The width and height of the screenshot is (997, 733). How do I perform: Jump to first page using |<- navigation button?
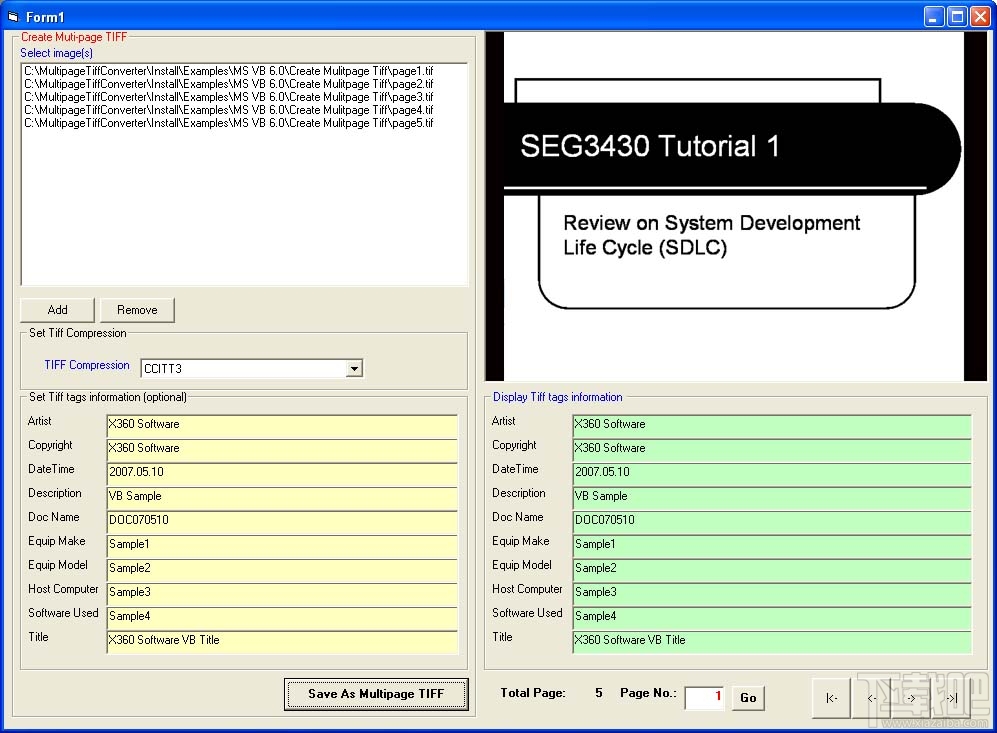coord(830,698)
